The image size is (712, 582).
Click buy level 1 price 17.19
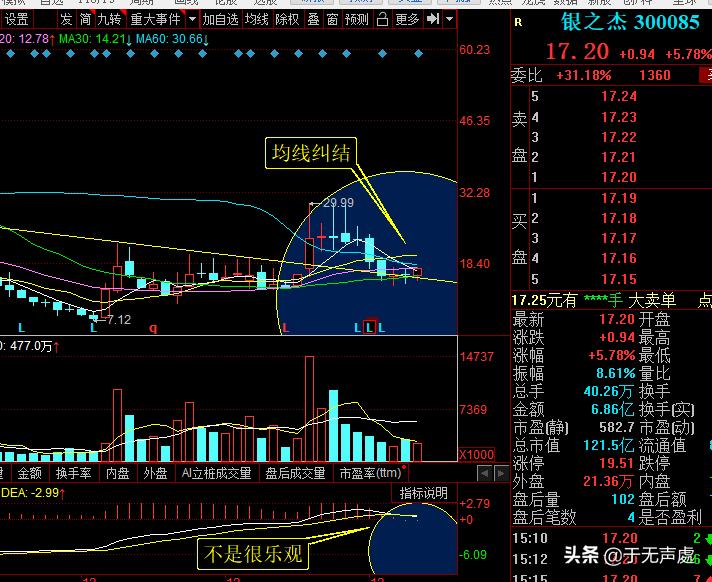coord(619,198)
